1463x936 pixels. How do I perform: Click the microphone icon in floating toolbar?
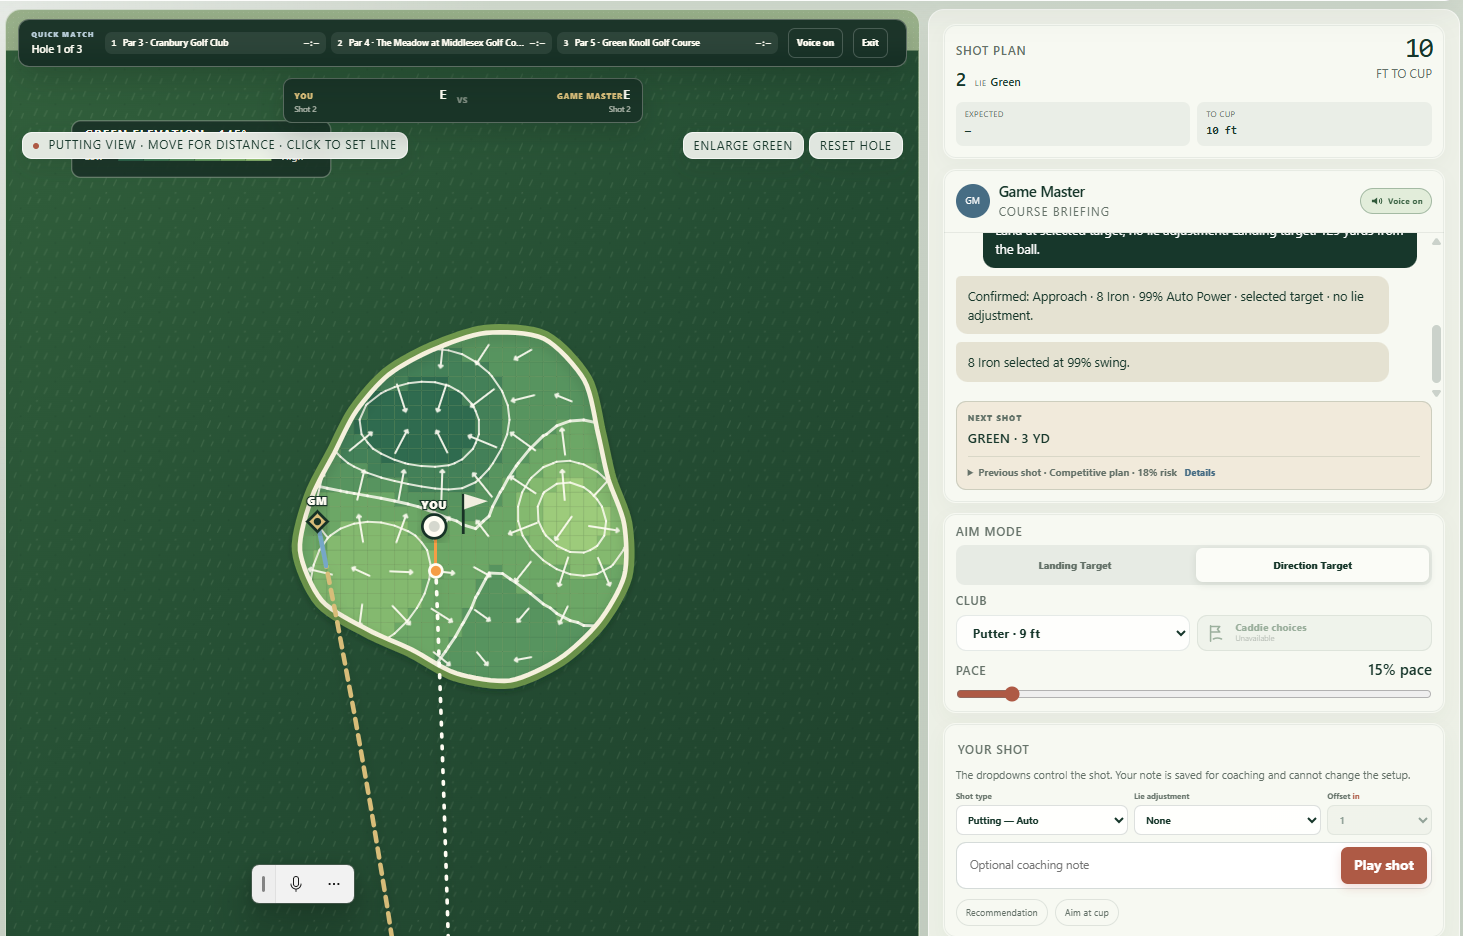[x=296, y=884]
